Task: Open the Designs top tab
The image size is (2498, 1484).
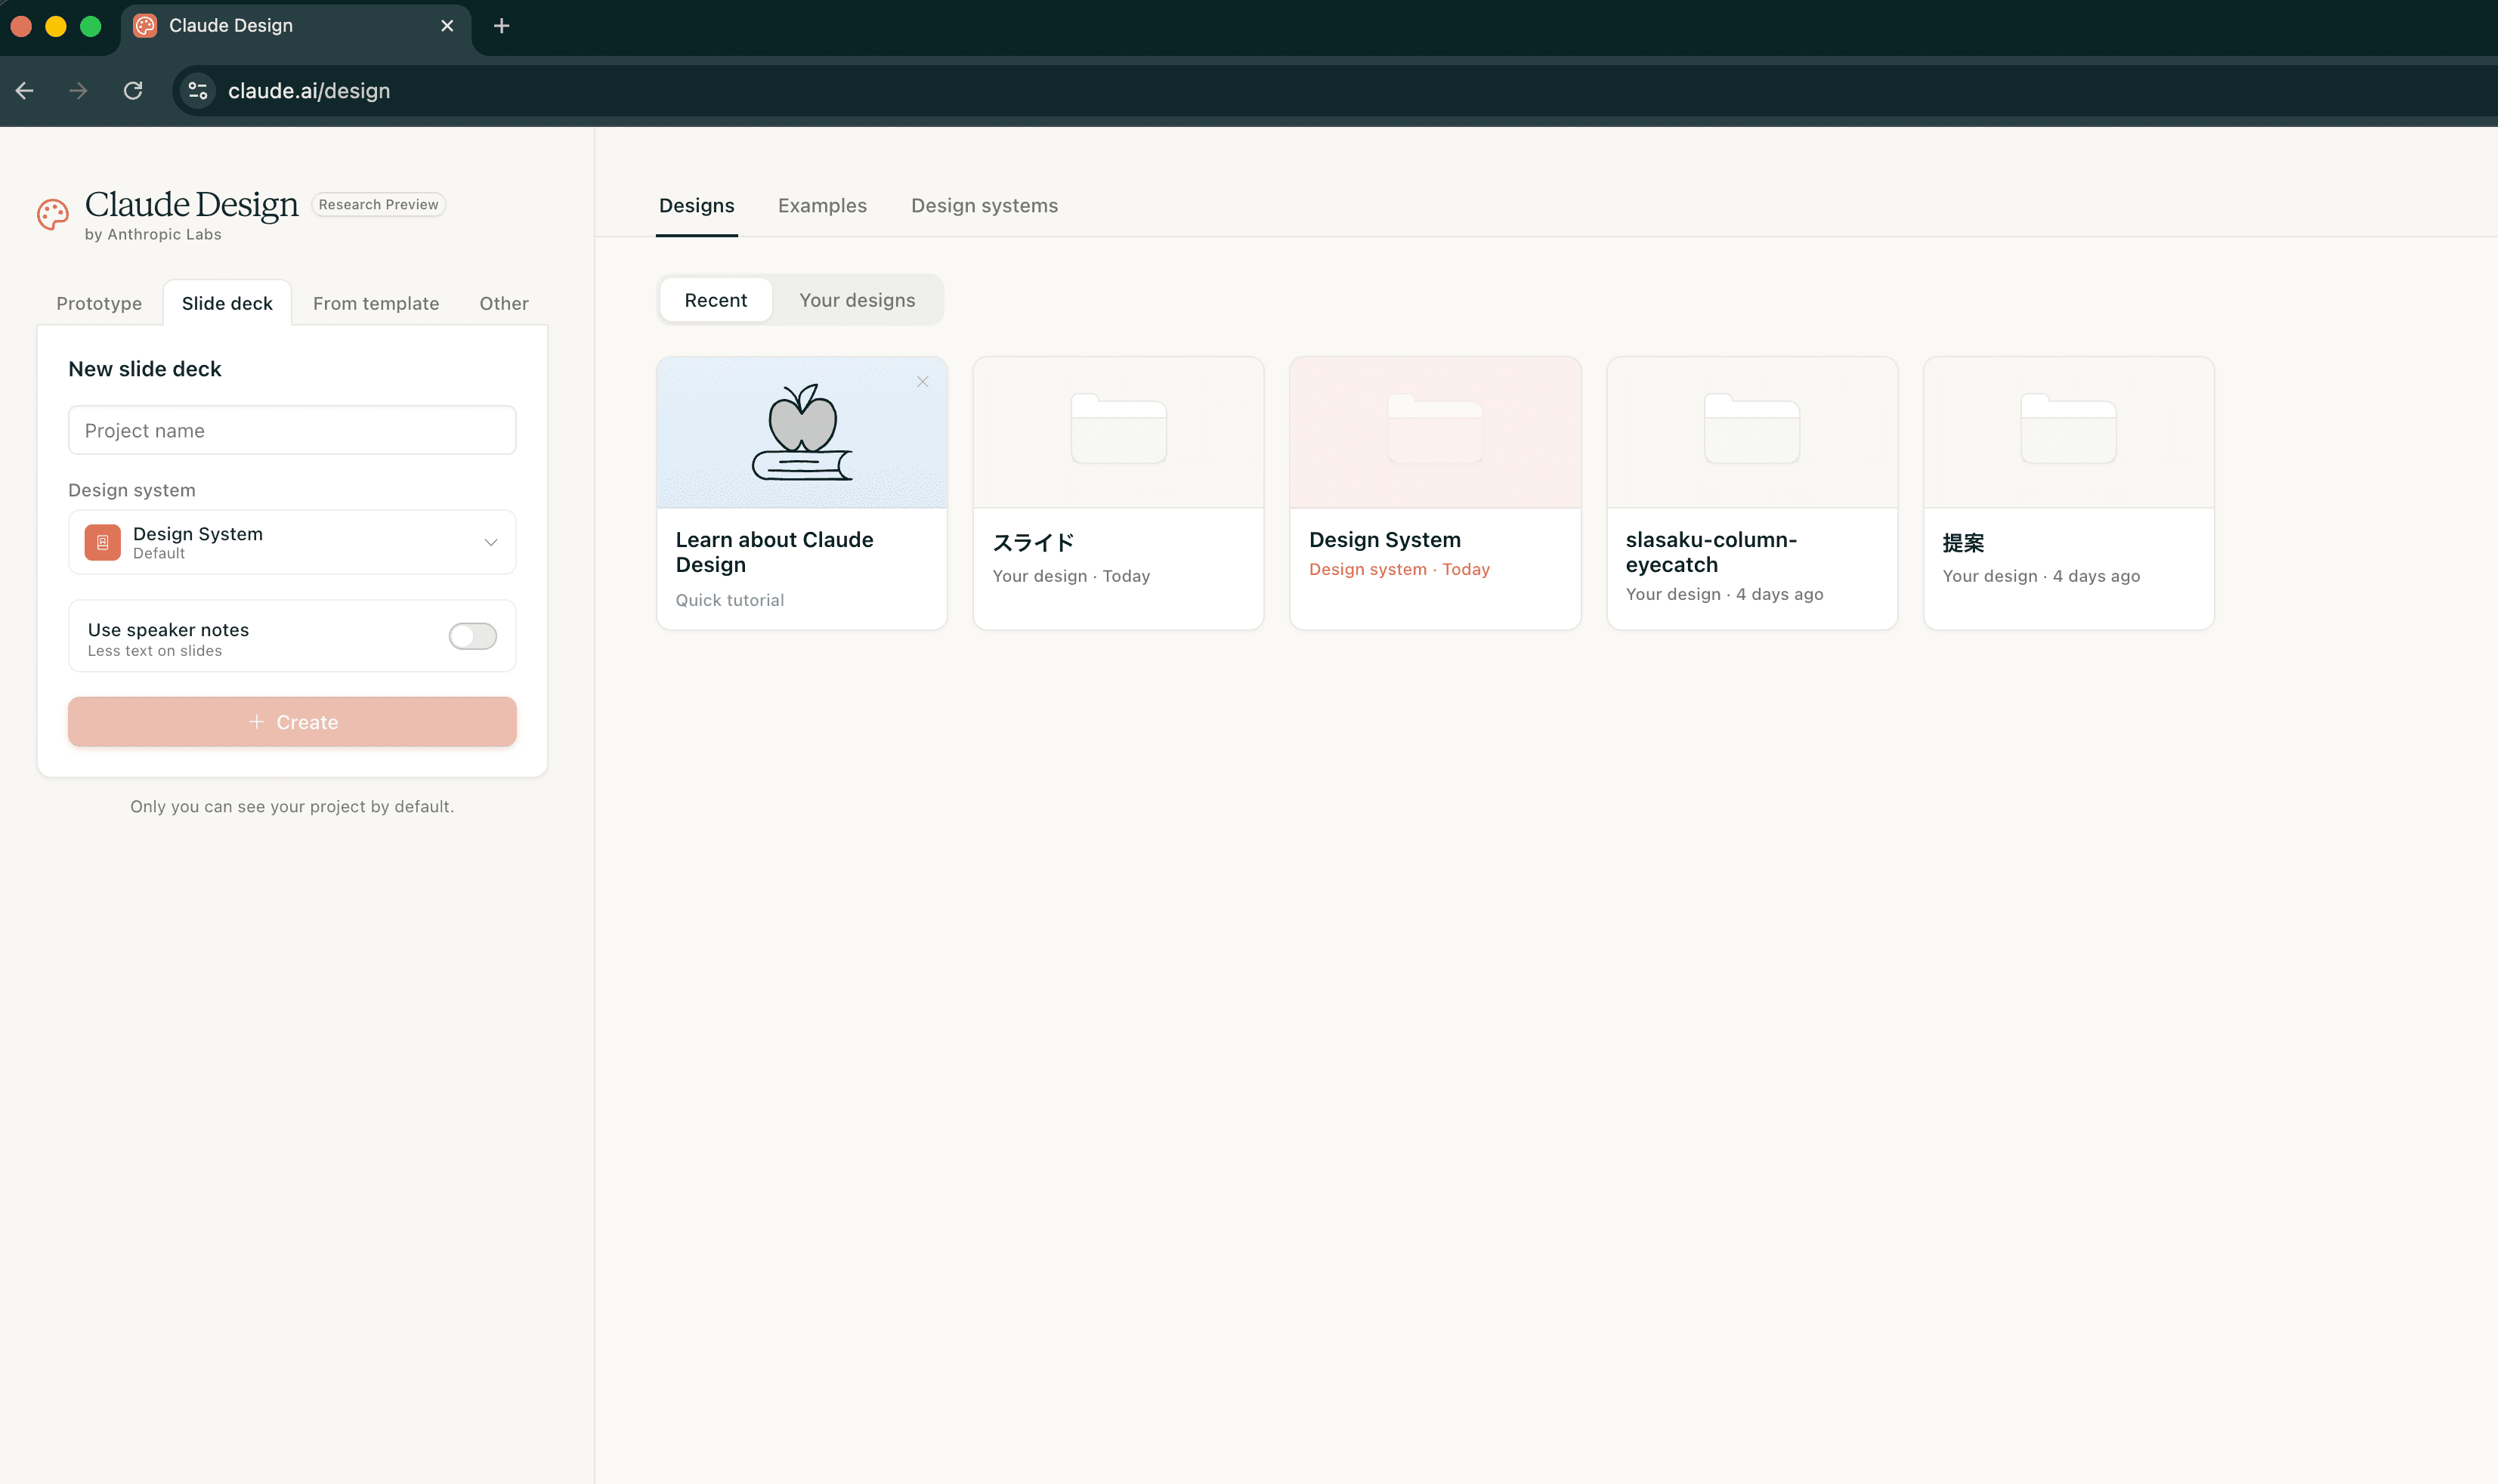Action: point(697,206)
